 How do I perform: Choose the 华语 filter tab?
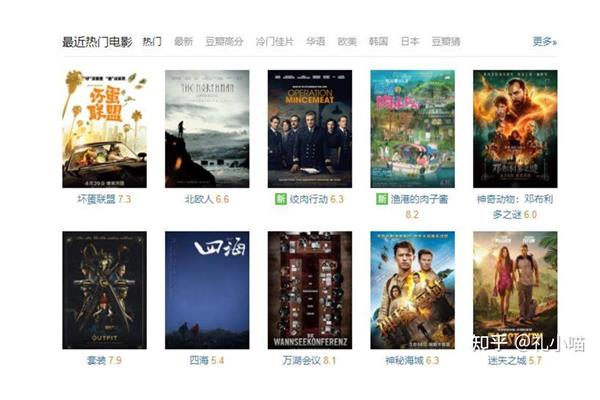coord(315,41)
